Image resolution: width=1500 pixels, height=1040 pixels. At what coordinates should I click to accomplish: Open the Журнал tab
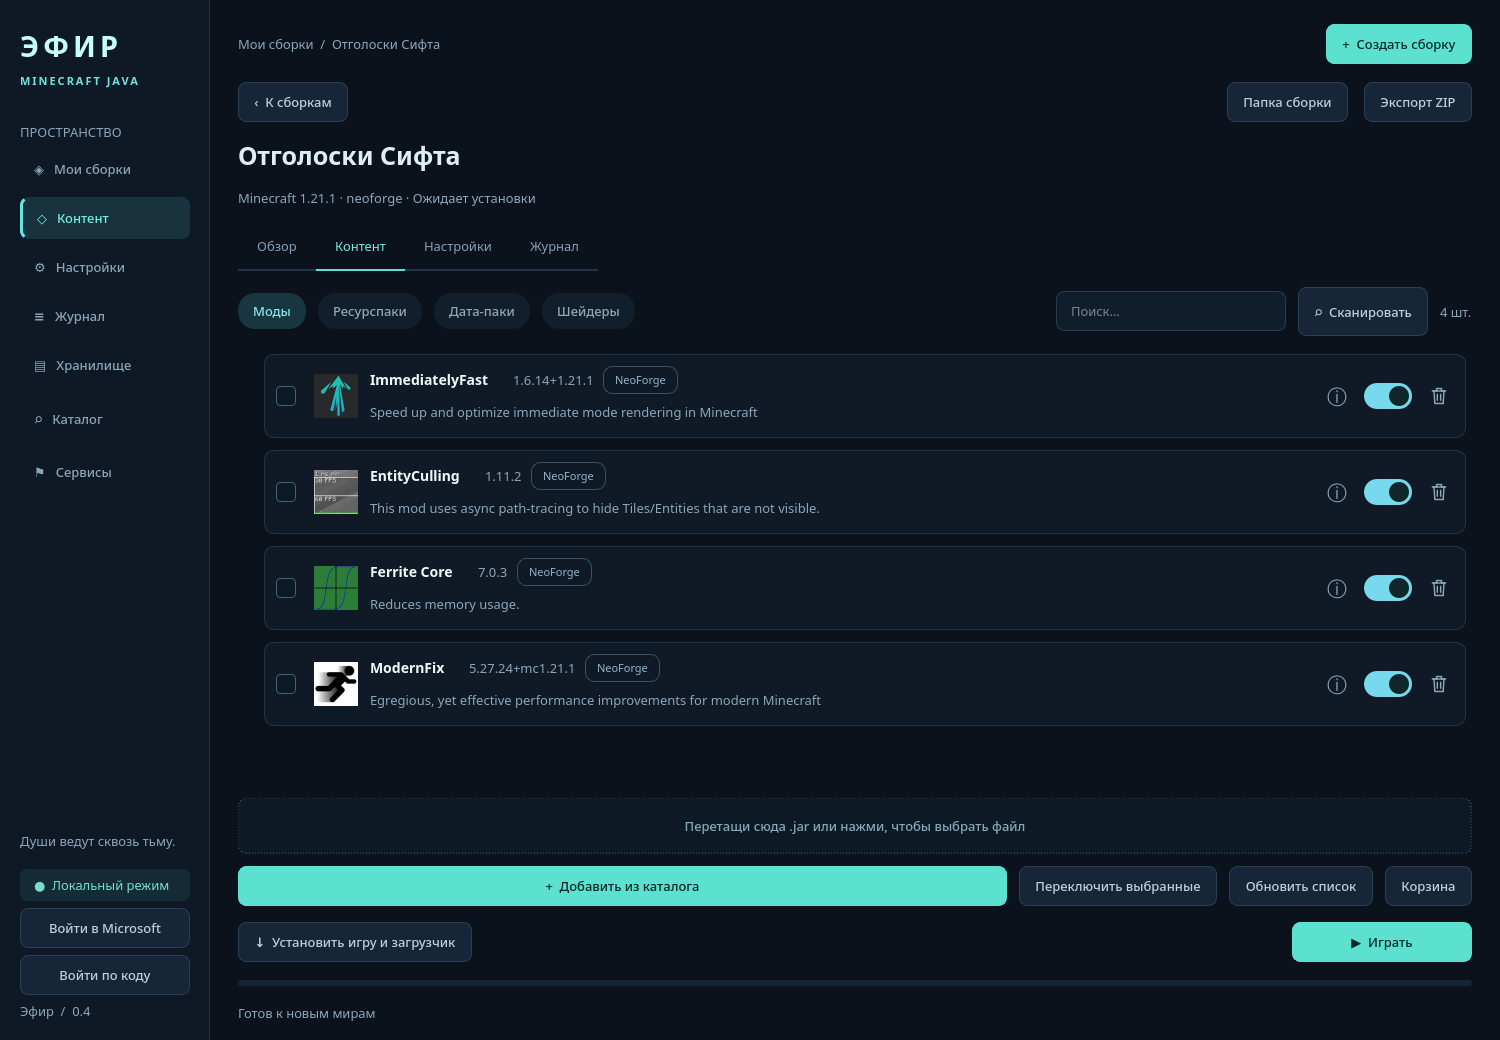(554, 247)
